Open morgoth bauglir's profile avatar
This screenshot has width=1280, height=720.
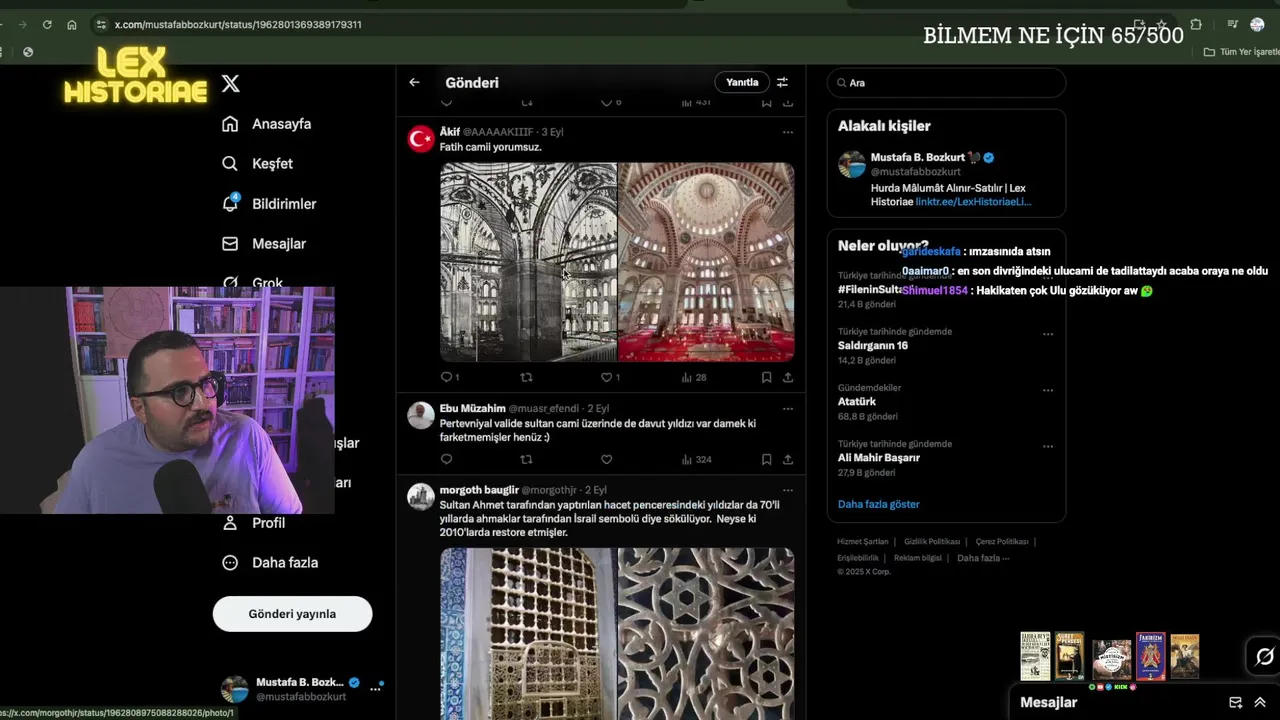pyautogui.click(x=421, y=497)
